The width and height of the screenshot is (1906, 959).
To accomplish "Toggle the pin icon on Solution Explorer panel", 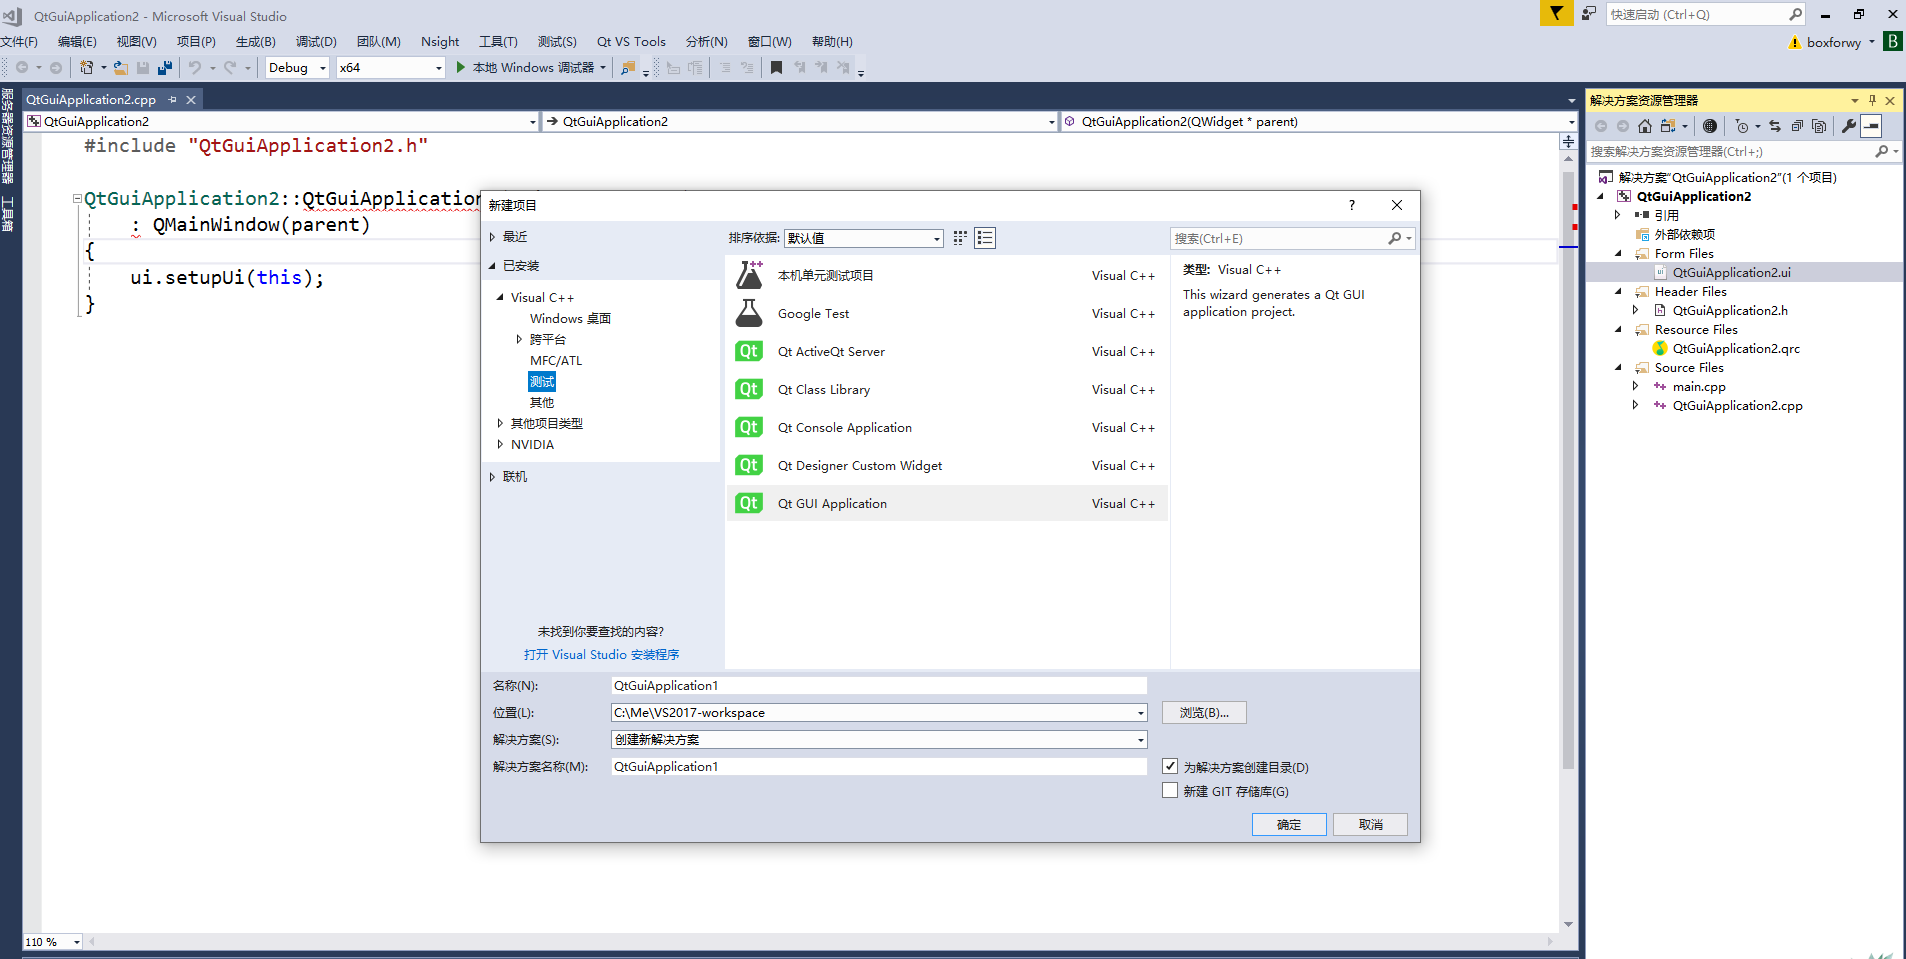I will click(x=1872, y=99).
